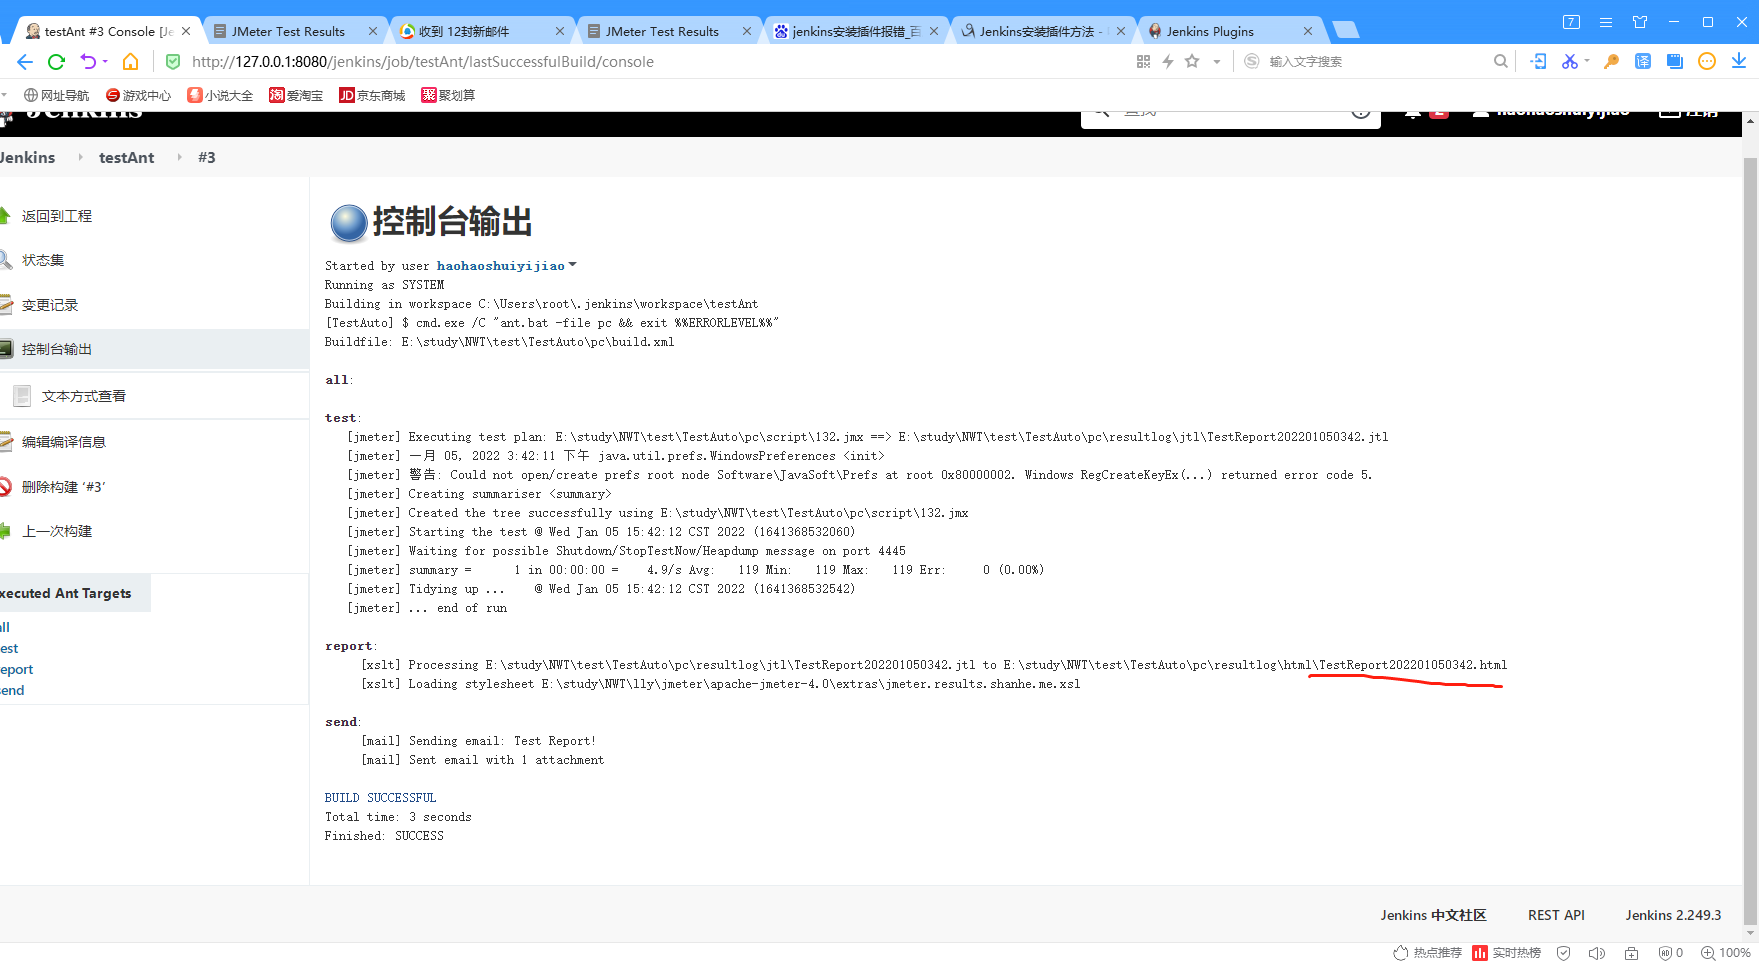The image size is (1759, 964).
Task: Click the skin/theme shirt icon
Action: [x=1640, y=22]
